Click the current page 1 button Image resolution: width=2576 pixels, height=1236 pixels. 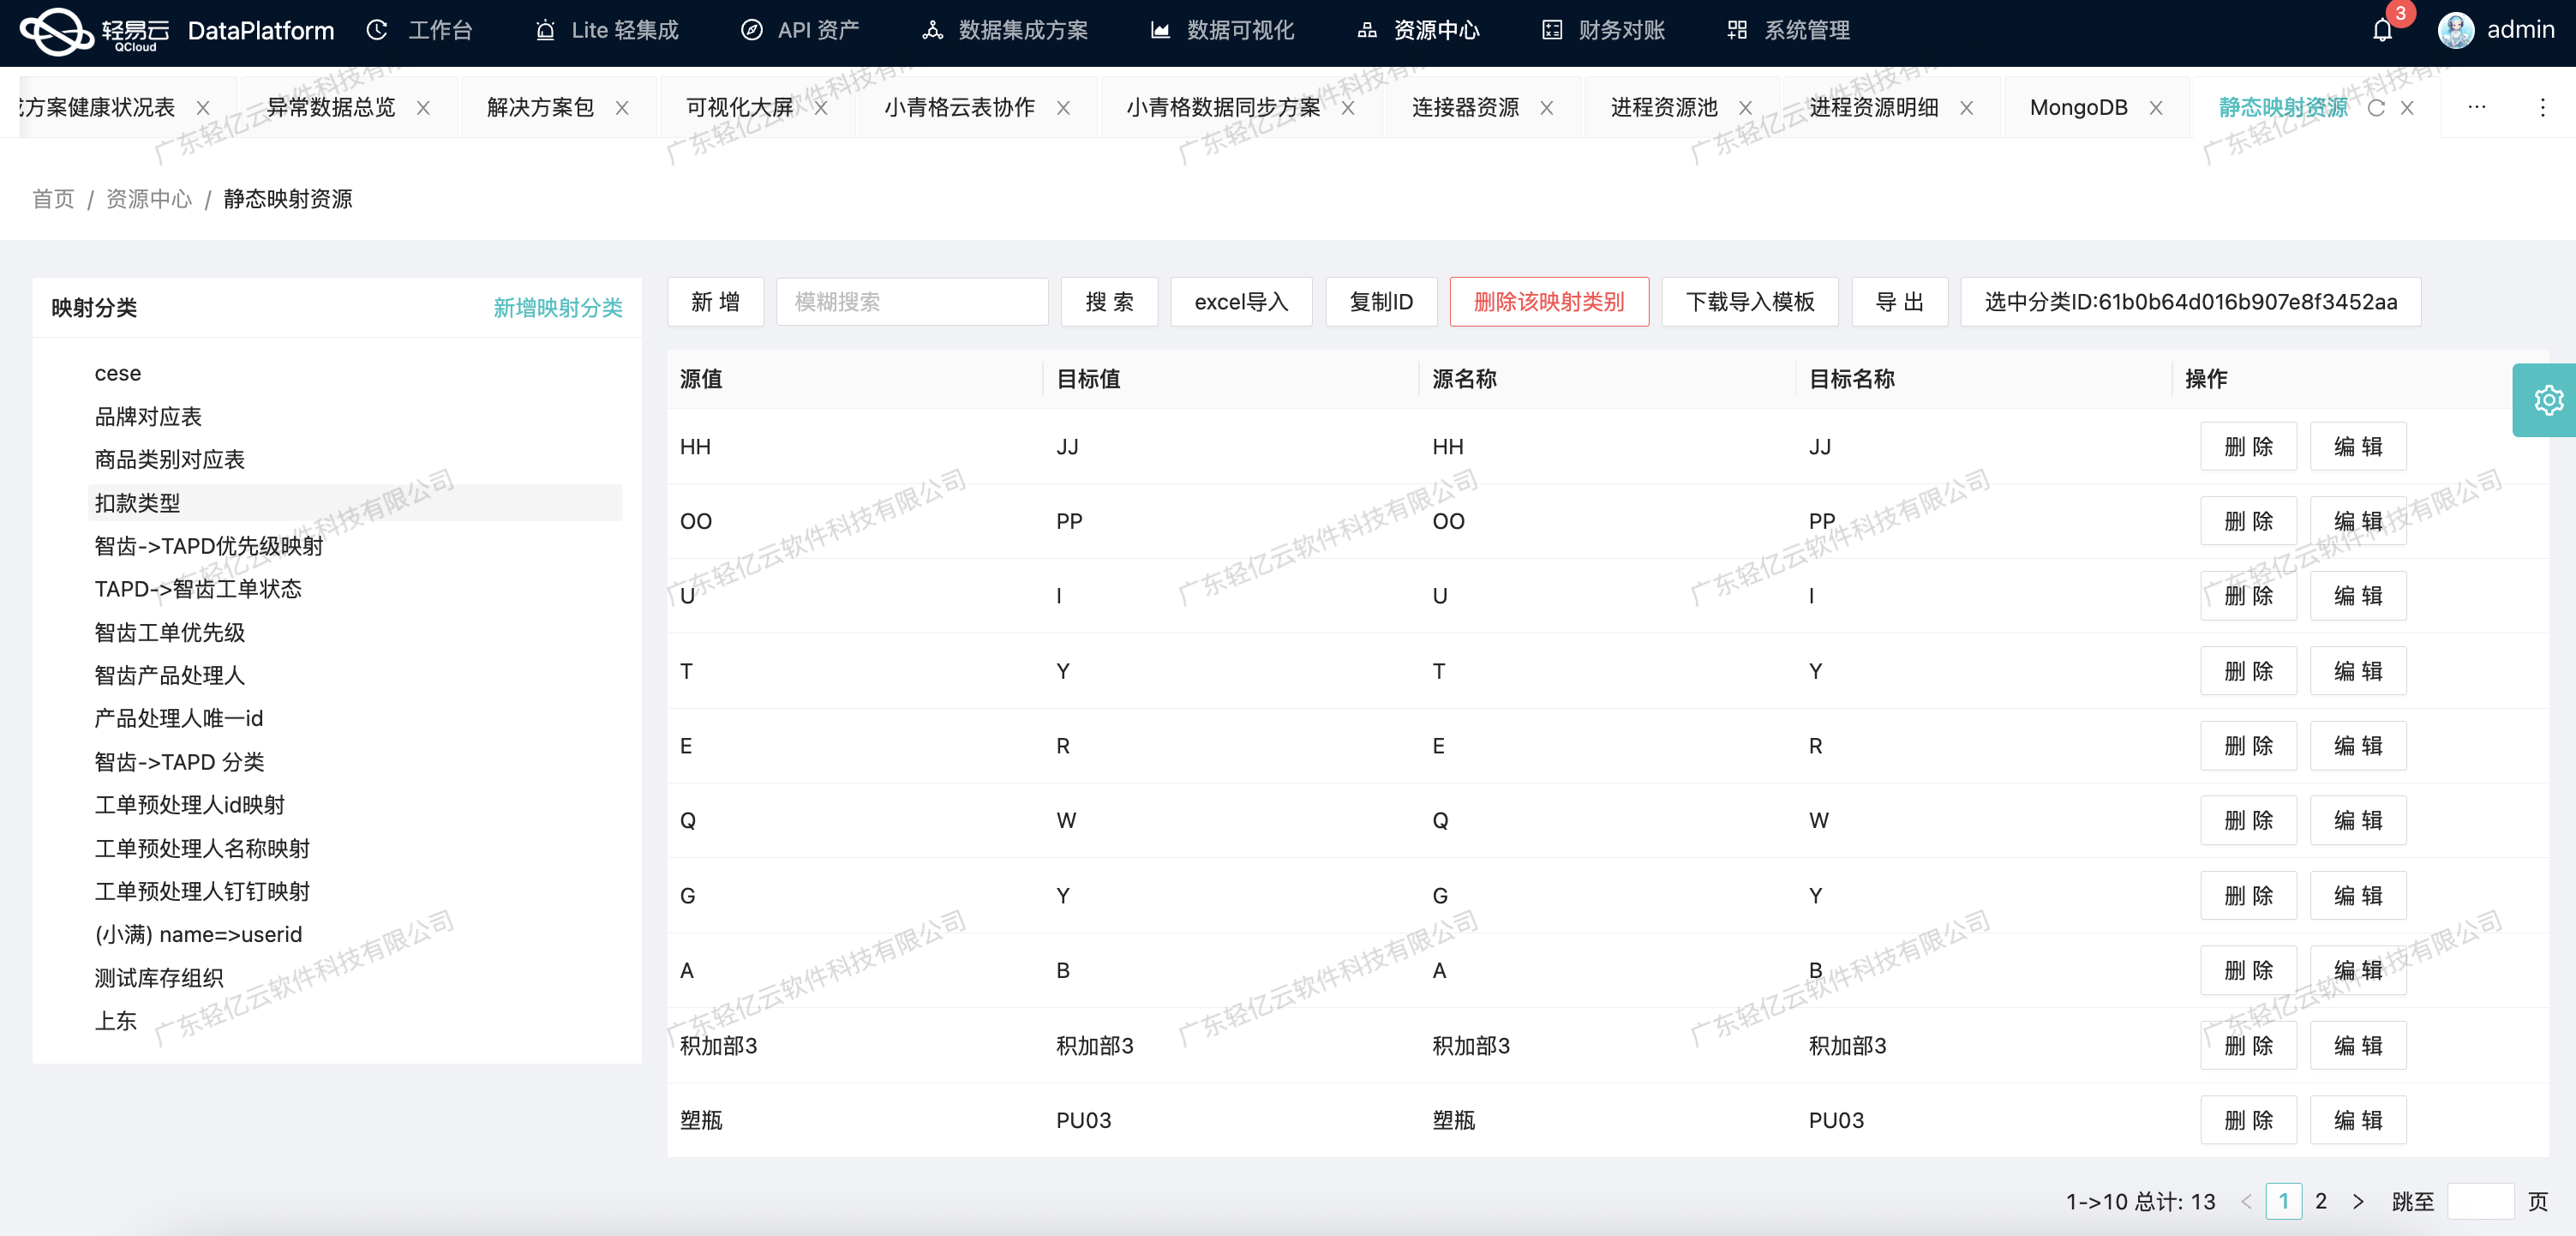click(x=2284, y=1201)
